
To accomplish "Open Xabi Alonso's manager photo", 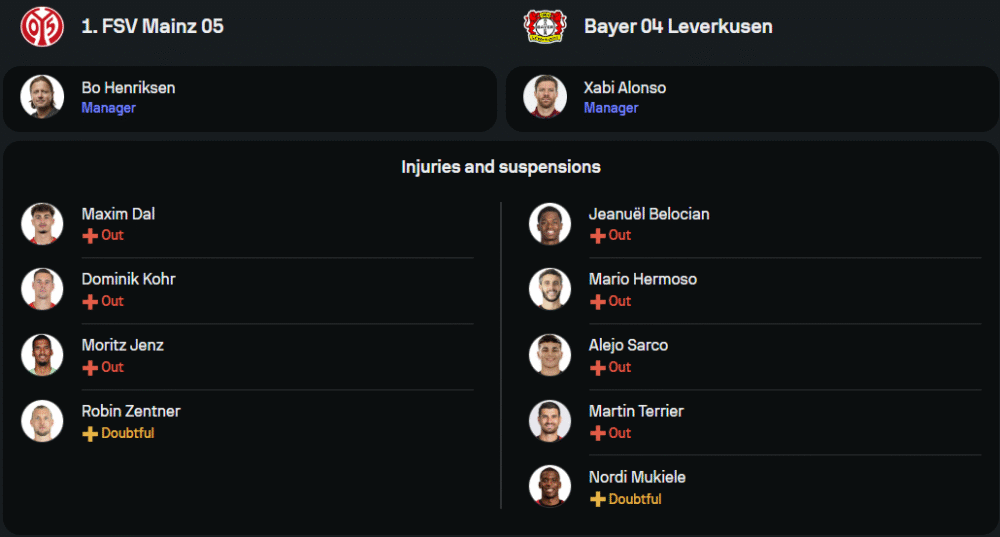I will click(545, 97).
